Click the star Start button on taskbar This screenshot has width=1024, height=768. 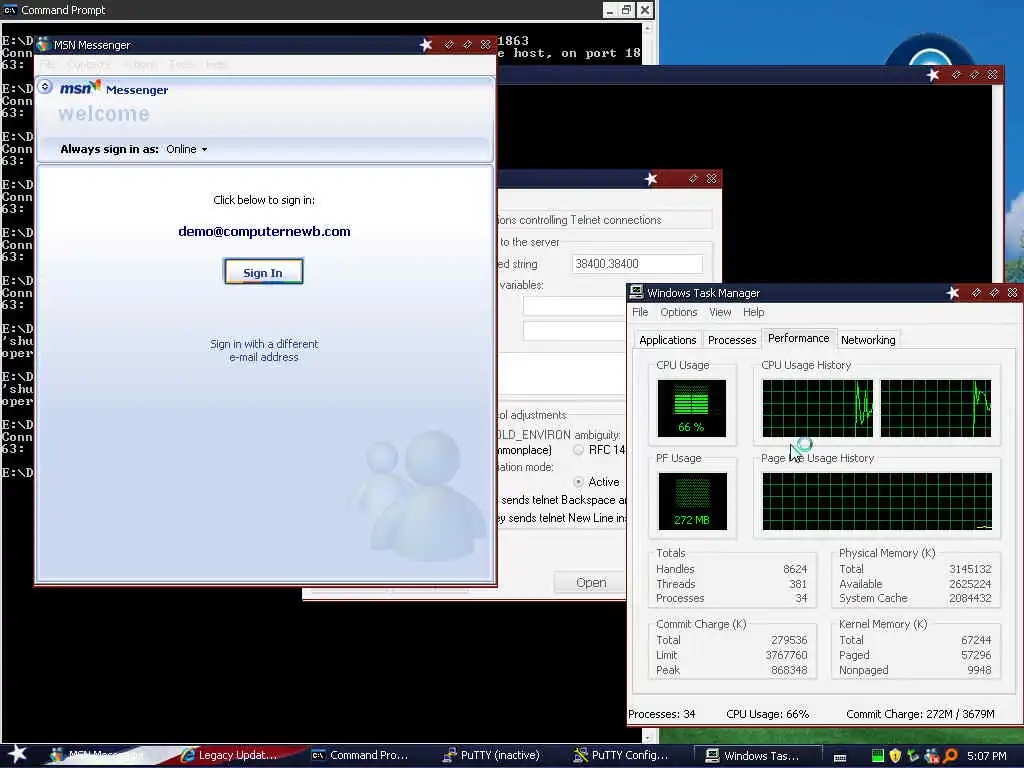[18, 754]
